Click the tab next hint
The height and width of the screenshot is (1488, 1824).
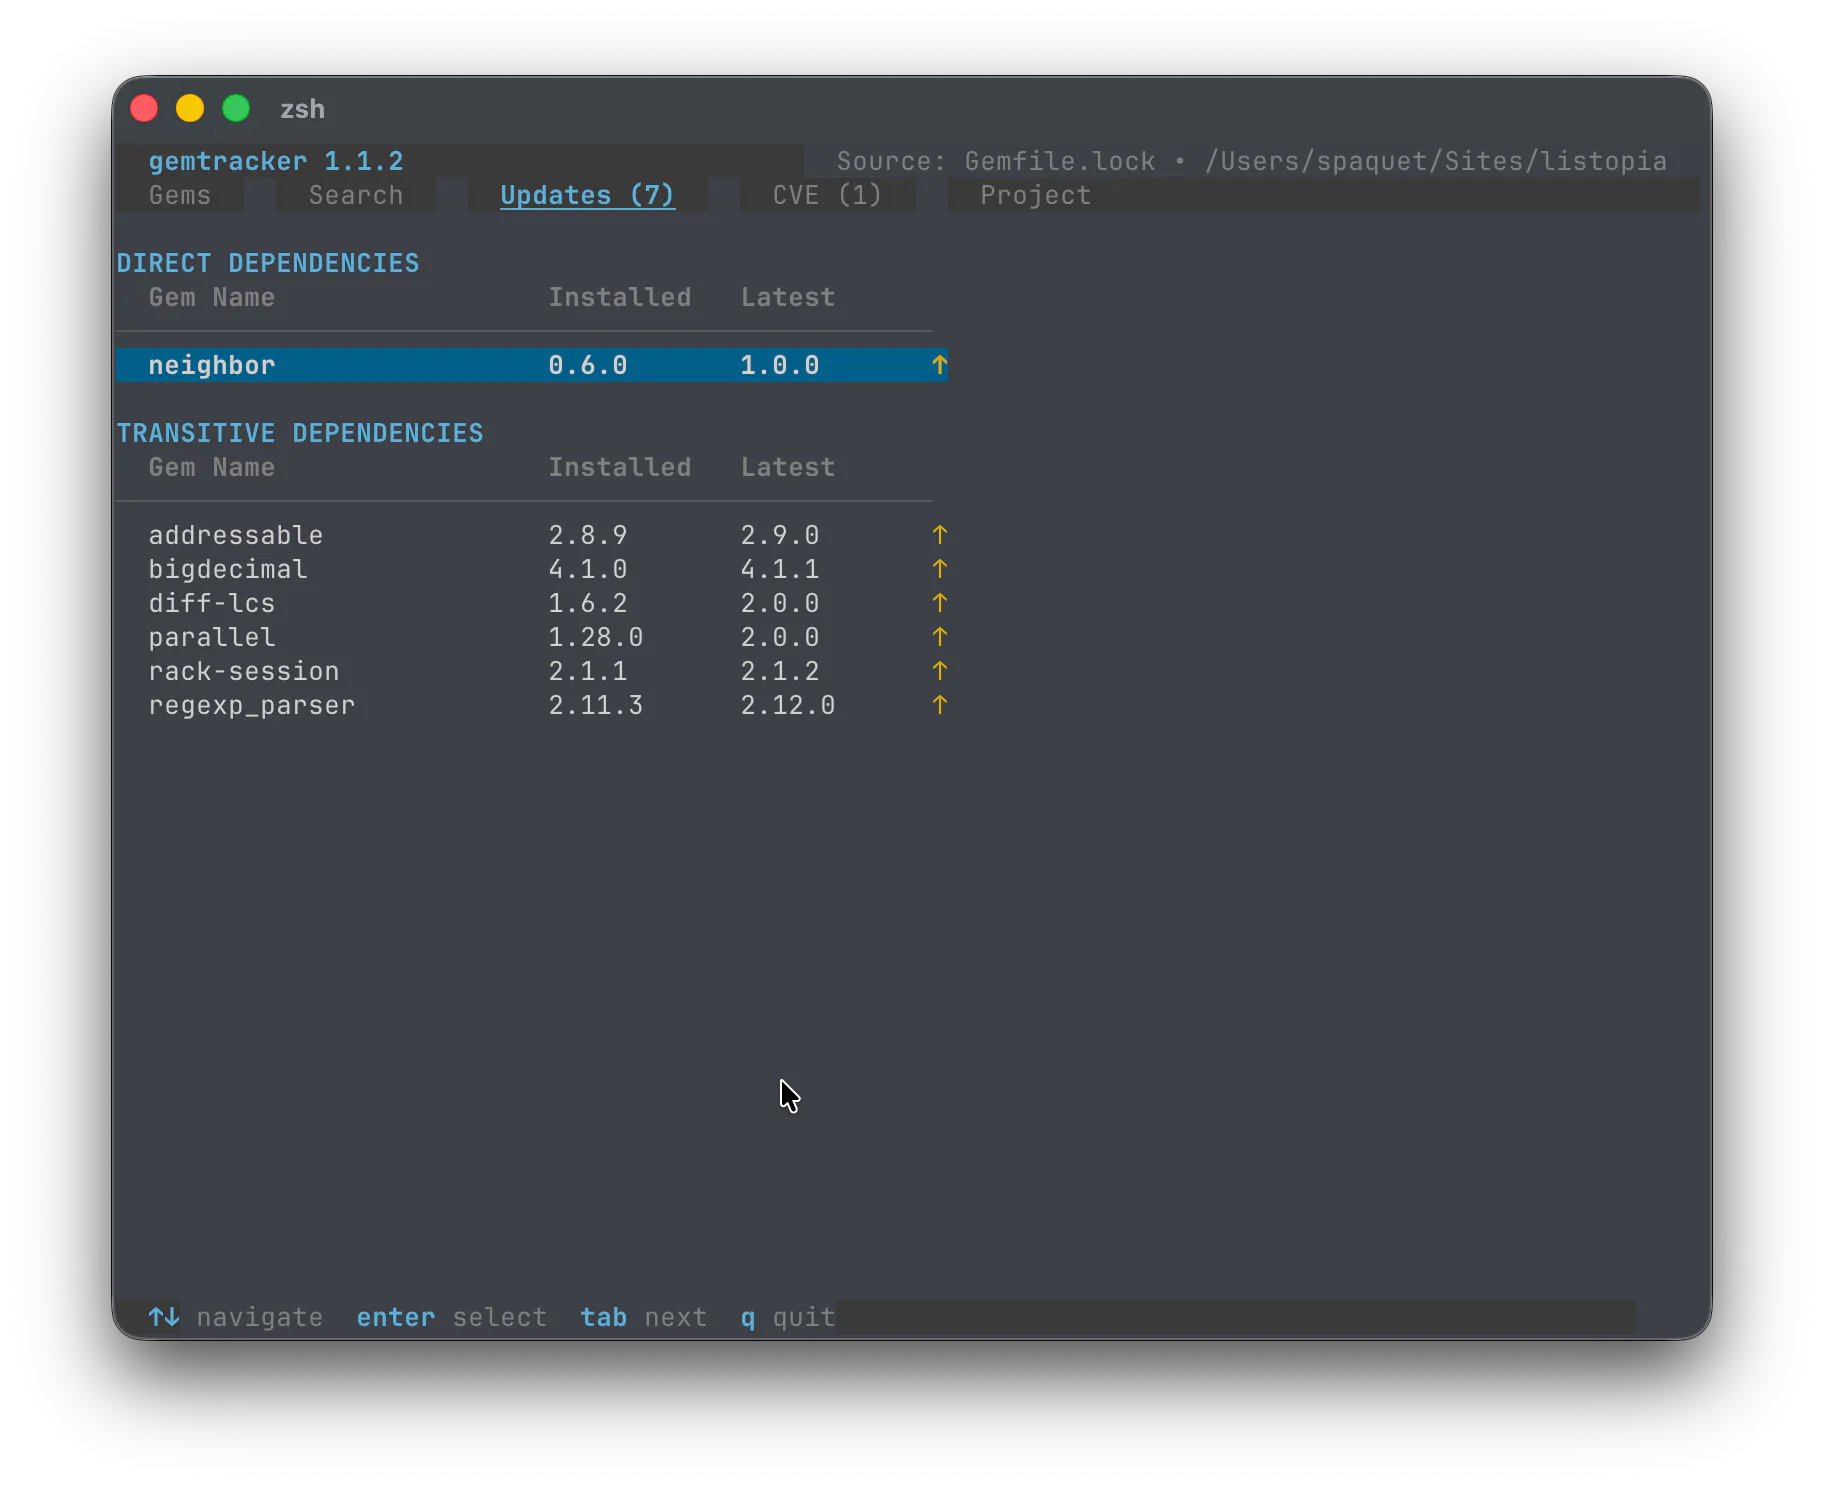644,1317
